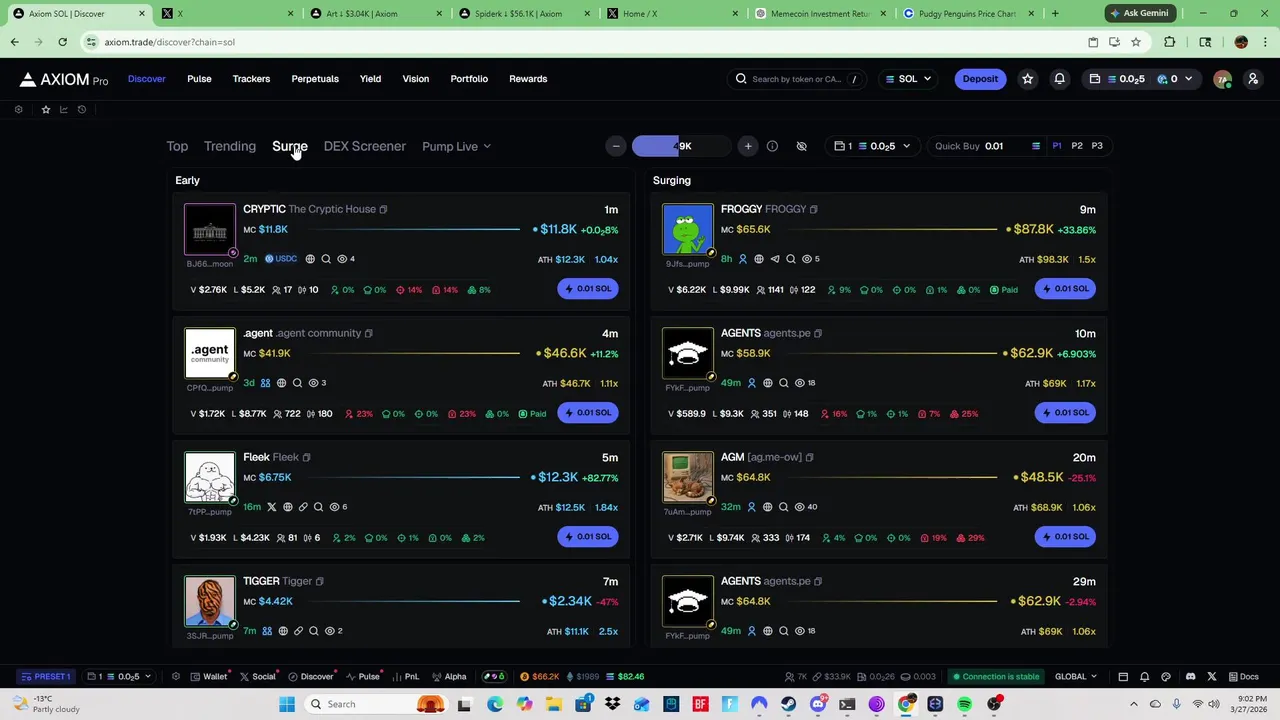This screenshot has height=720, width=1280.
Task: Copy the FROGGY token address
Action: point(813,209)
